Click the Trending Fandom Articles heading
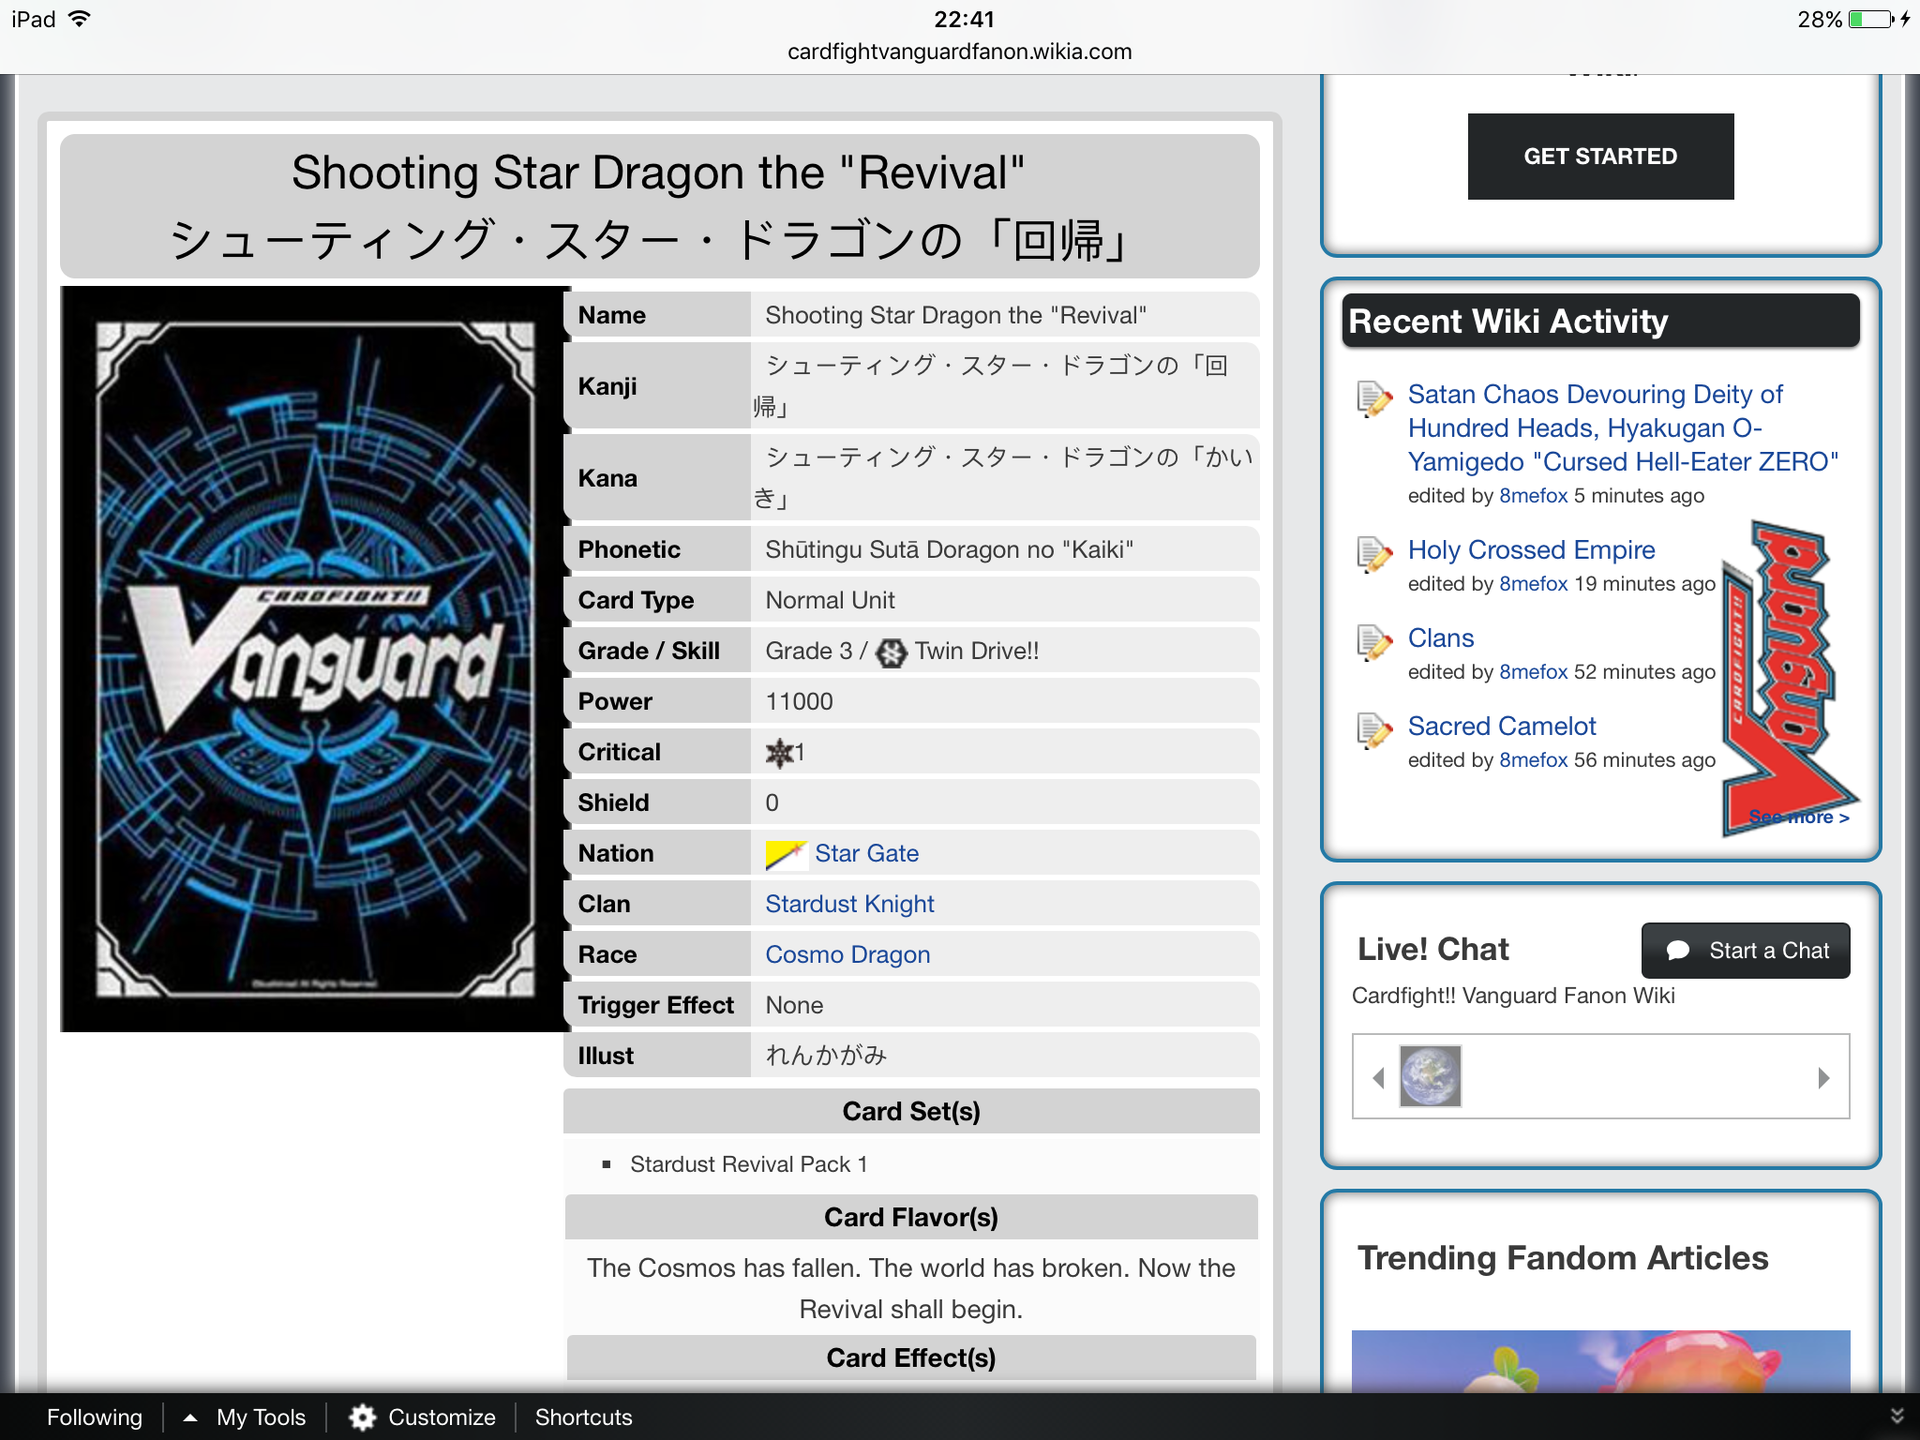Viewport: 1920px width, 1440px height. point(1563,1258)
